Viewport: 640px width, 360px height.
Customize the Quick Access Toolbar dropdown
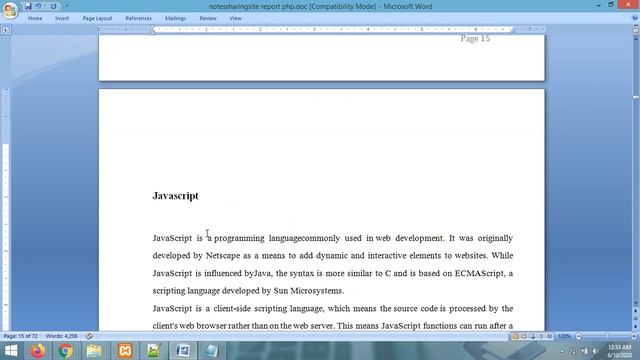click(x=67, y=6)
